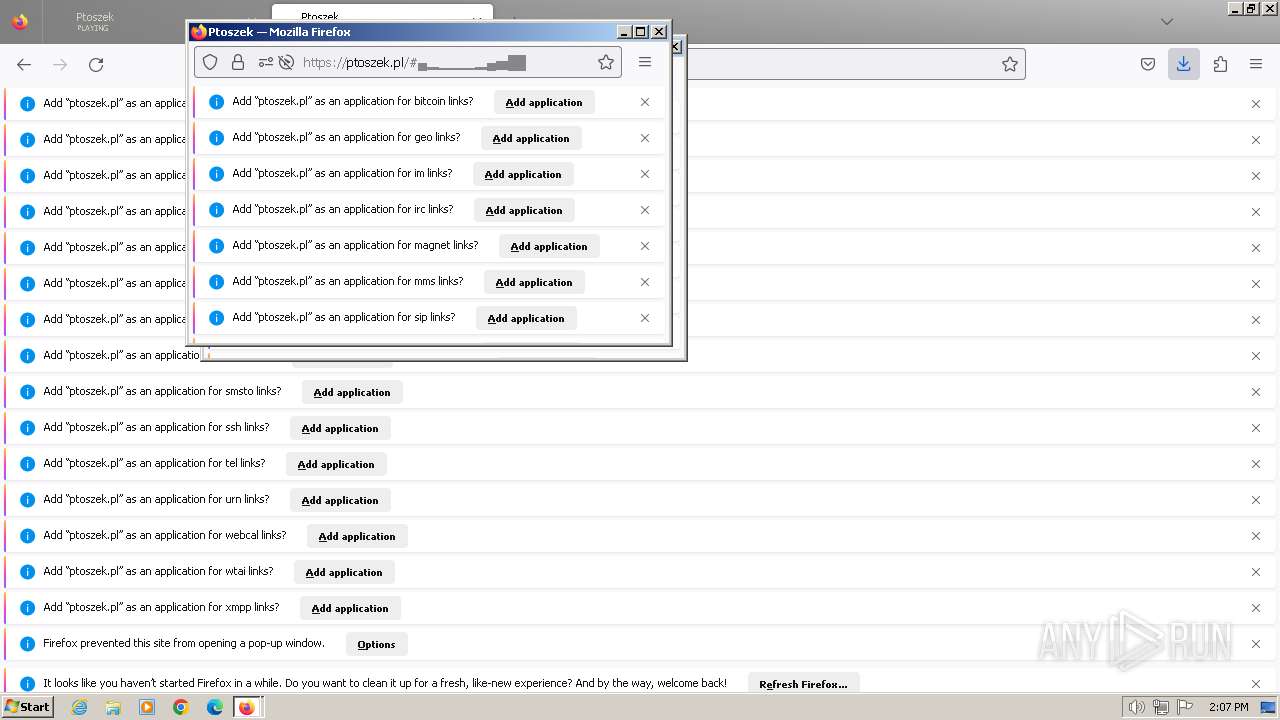Add application for urn links

click(x=340, y=500)
